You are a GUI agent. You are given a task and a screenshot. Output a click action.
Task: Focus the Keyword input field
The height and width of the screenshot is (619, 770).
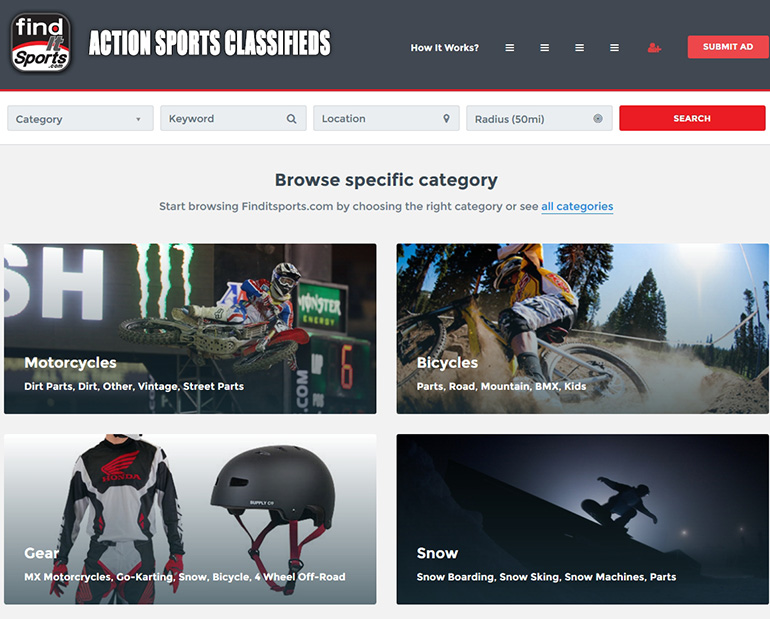233,118
